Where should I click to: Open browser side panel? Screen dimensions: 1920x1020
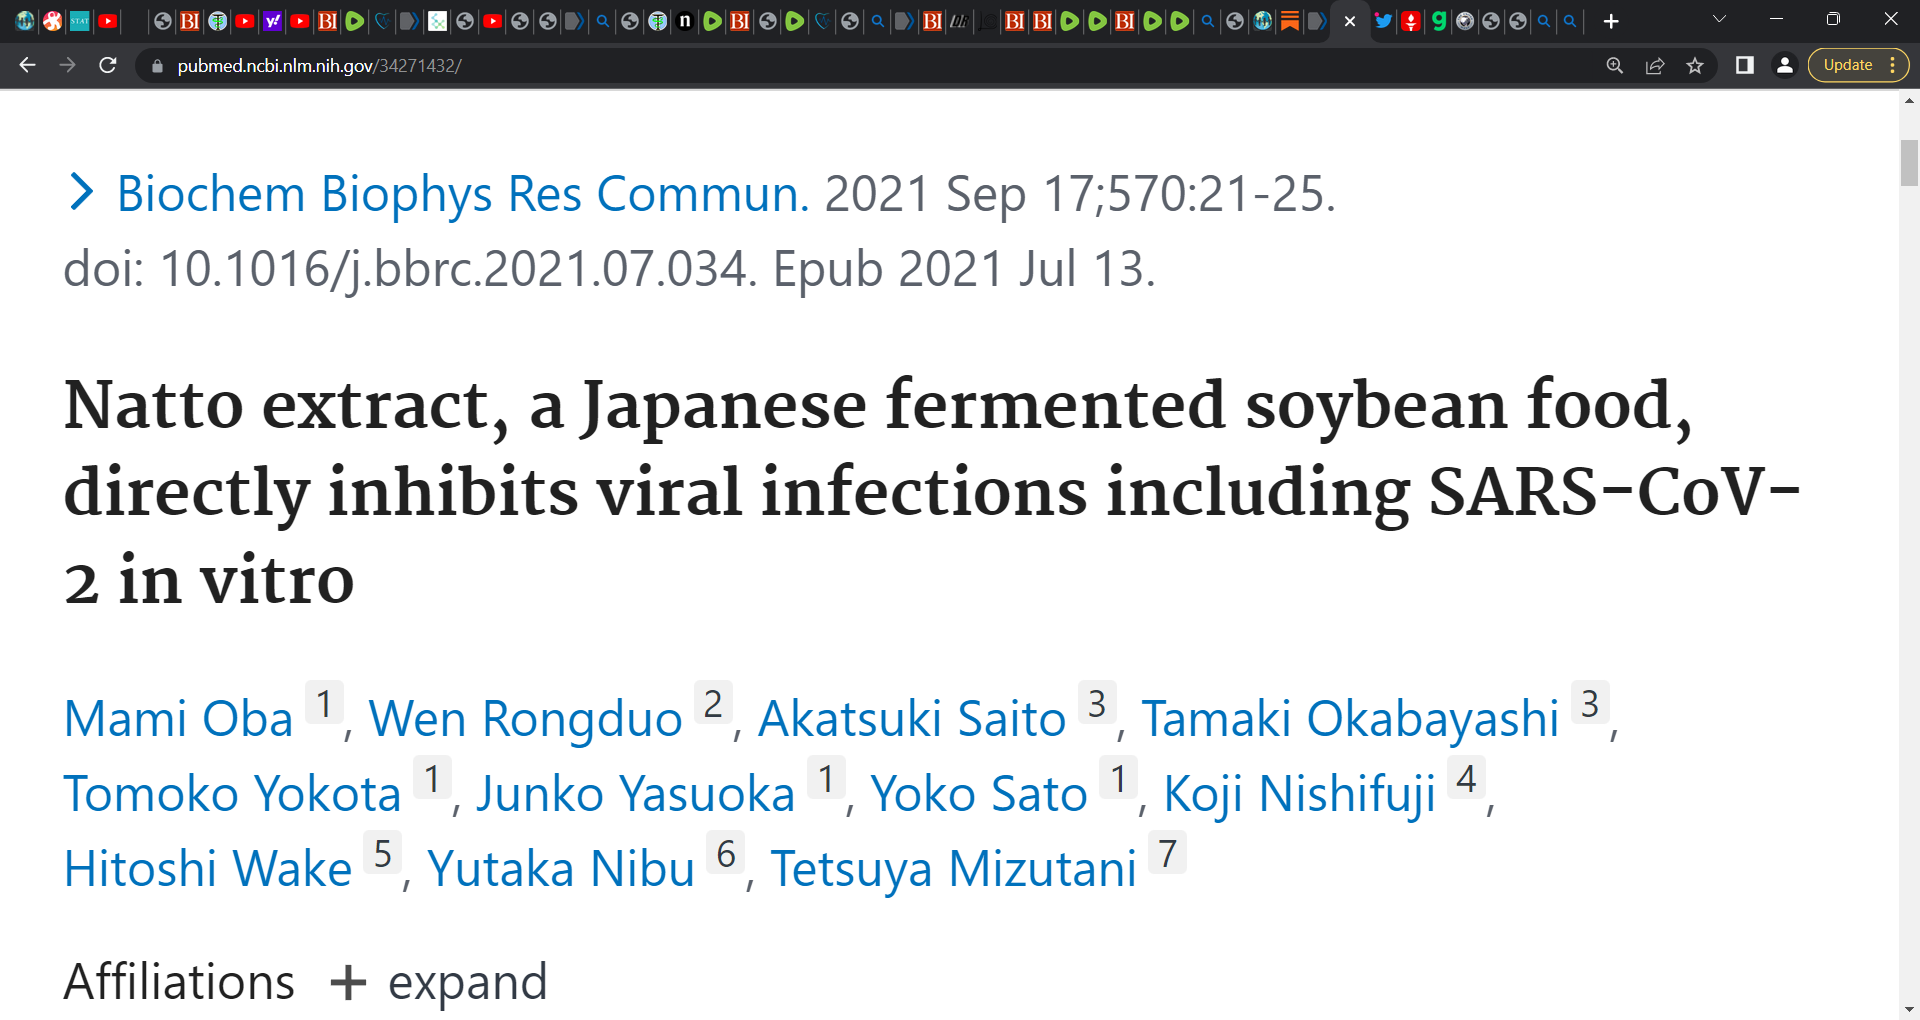click(1745, 65)
